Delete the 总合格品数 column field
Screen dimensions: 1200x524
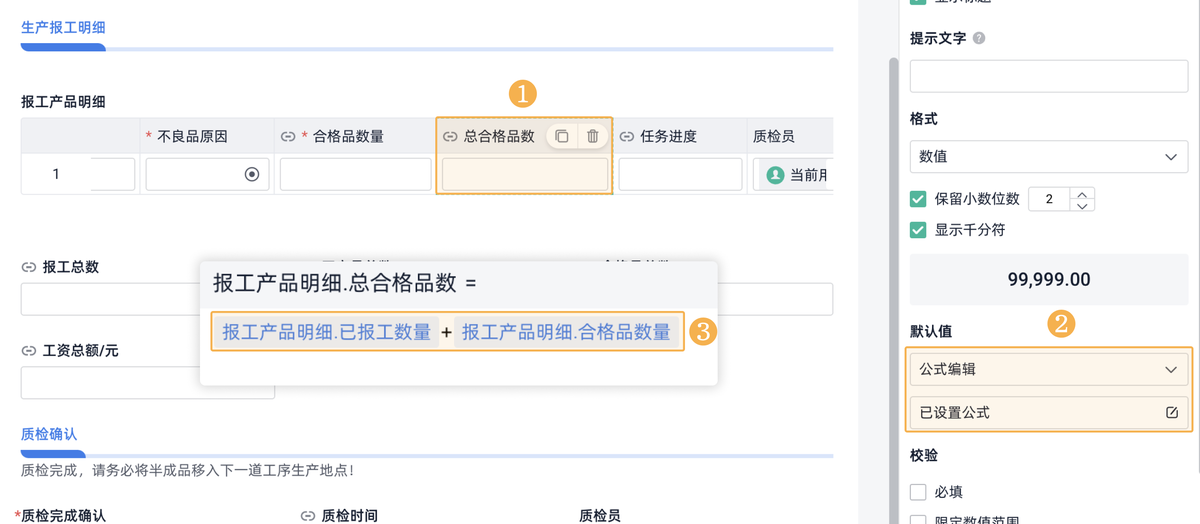(592, 136)
